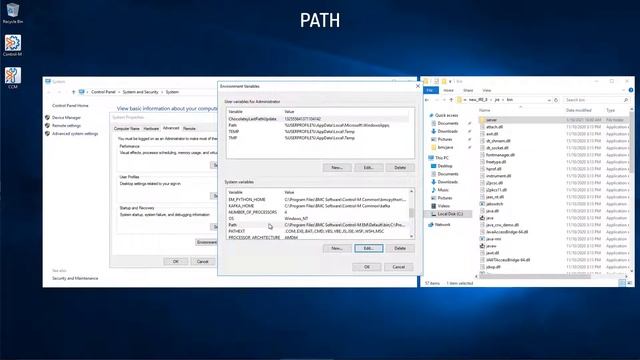Open Advanced system settings link
The width and height of the screenshot is (640, 360).
(75, 134)
